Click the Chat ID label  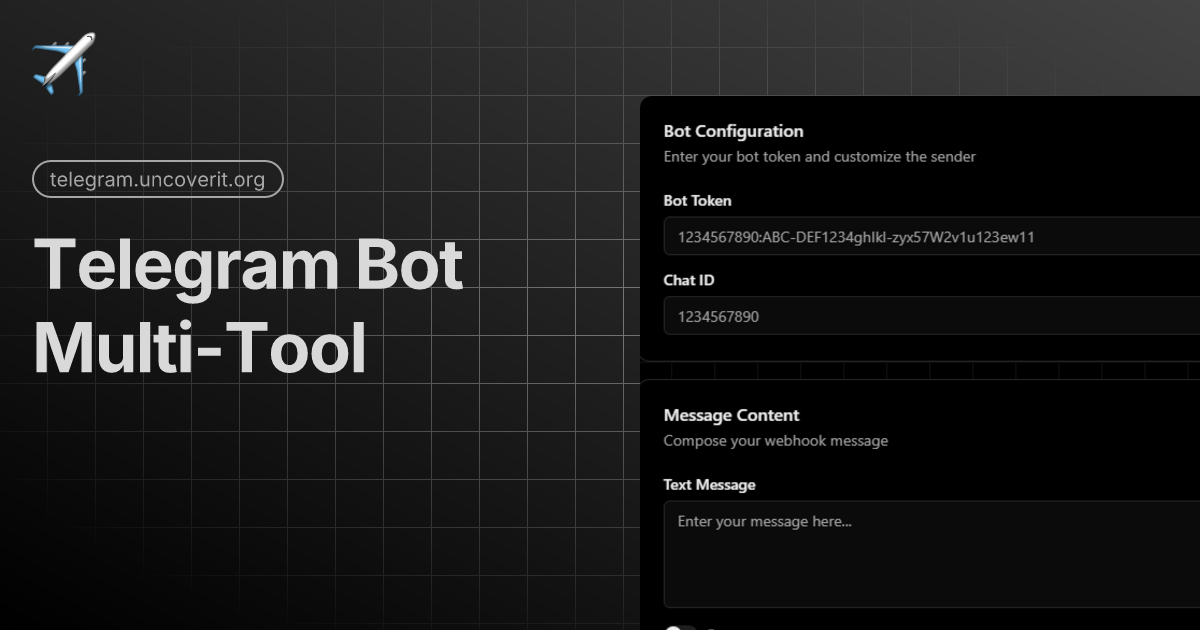tap(688, 280)
